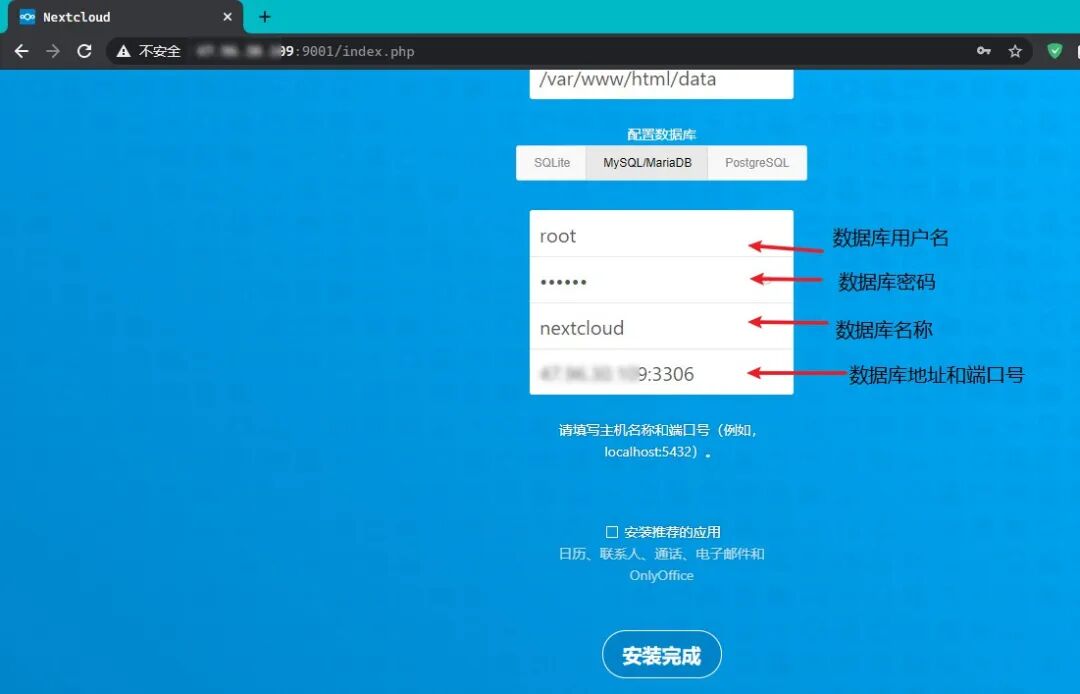Open the green shield extension icon

(1055, 51)
